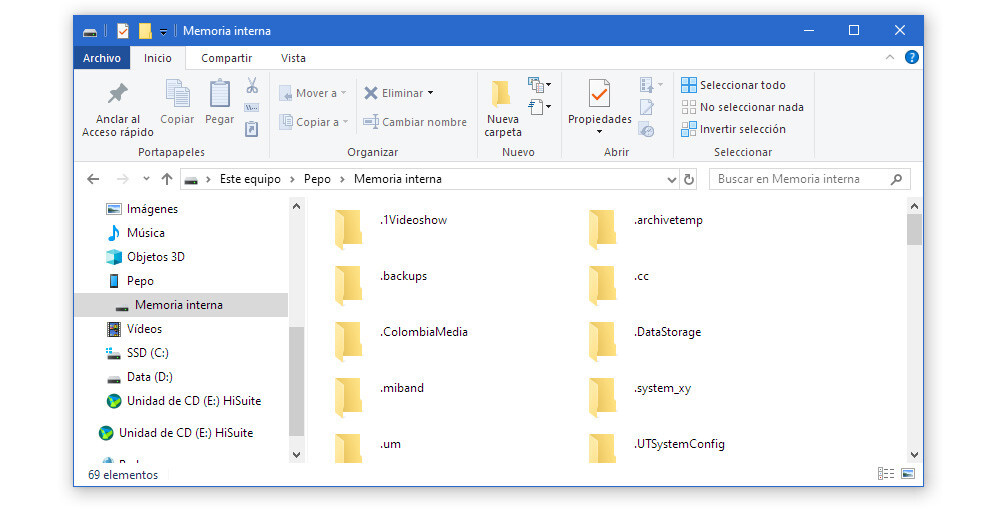Click Cambiar nombre button

pyautogui.click(x=414, y=122)
